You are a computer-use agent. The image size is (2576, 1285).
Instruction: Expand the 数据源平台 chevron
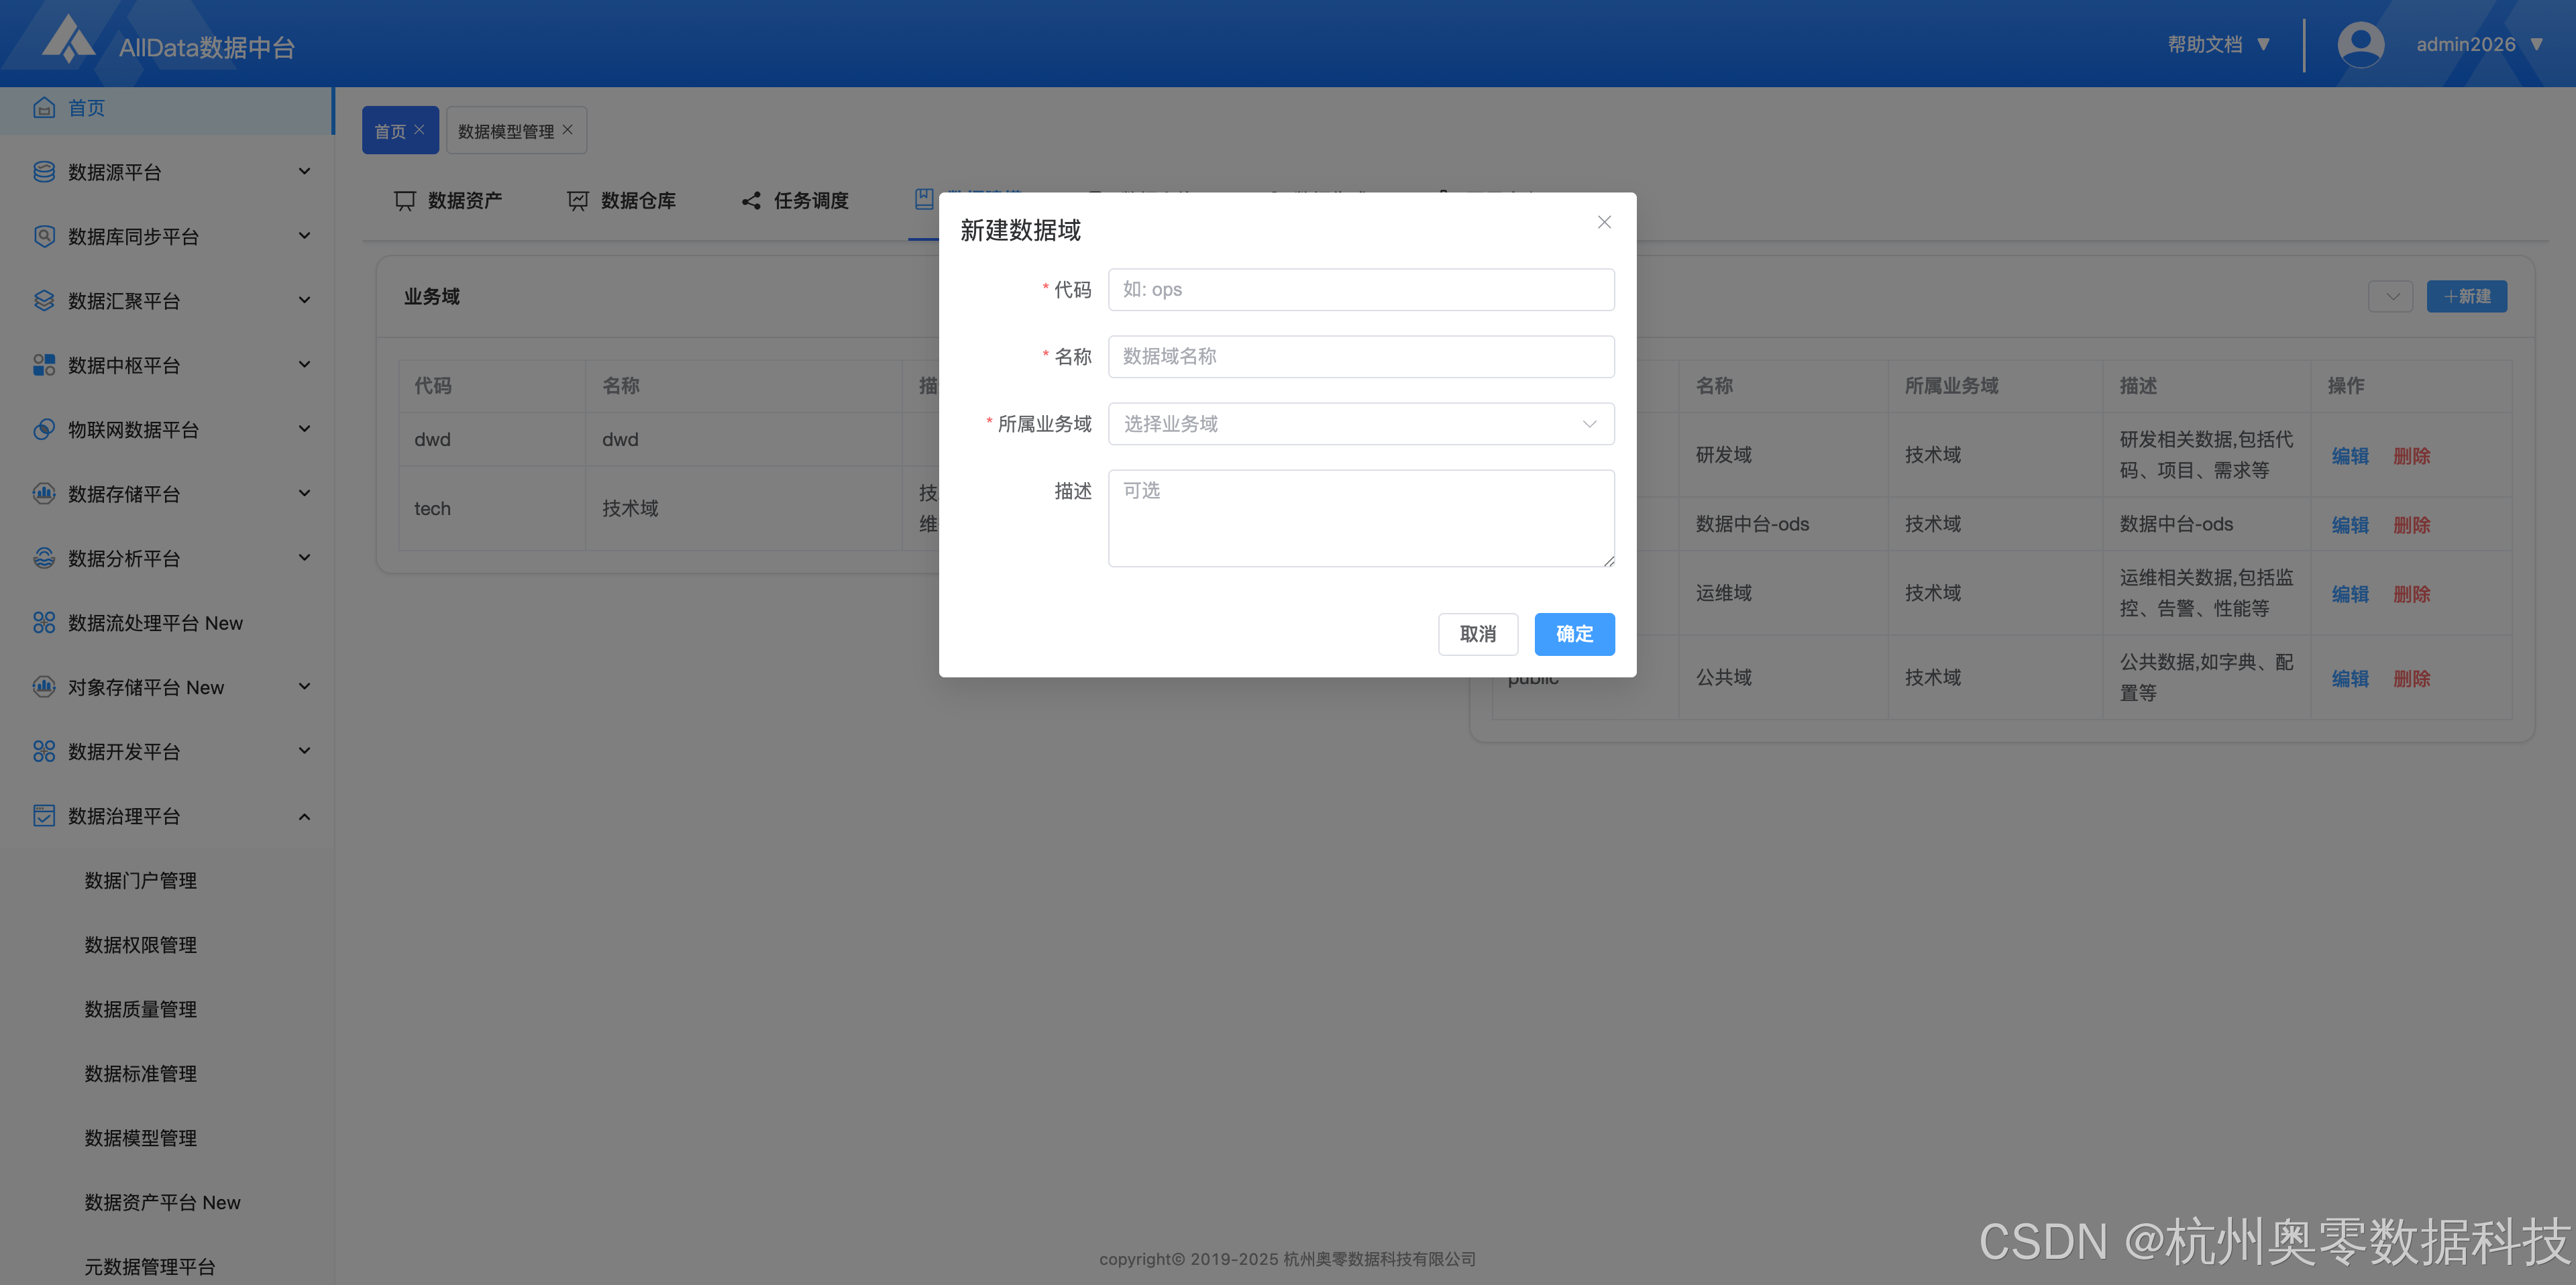coord(305,172)
